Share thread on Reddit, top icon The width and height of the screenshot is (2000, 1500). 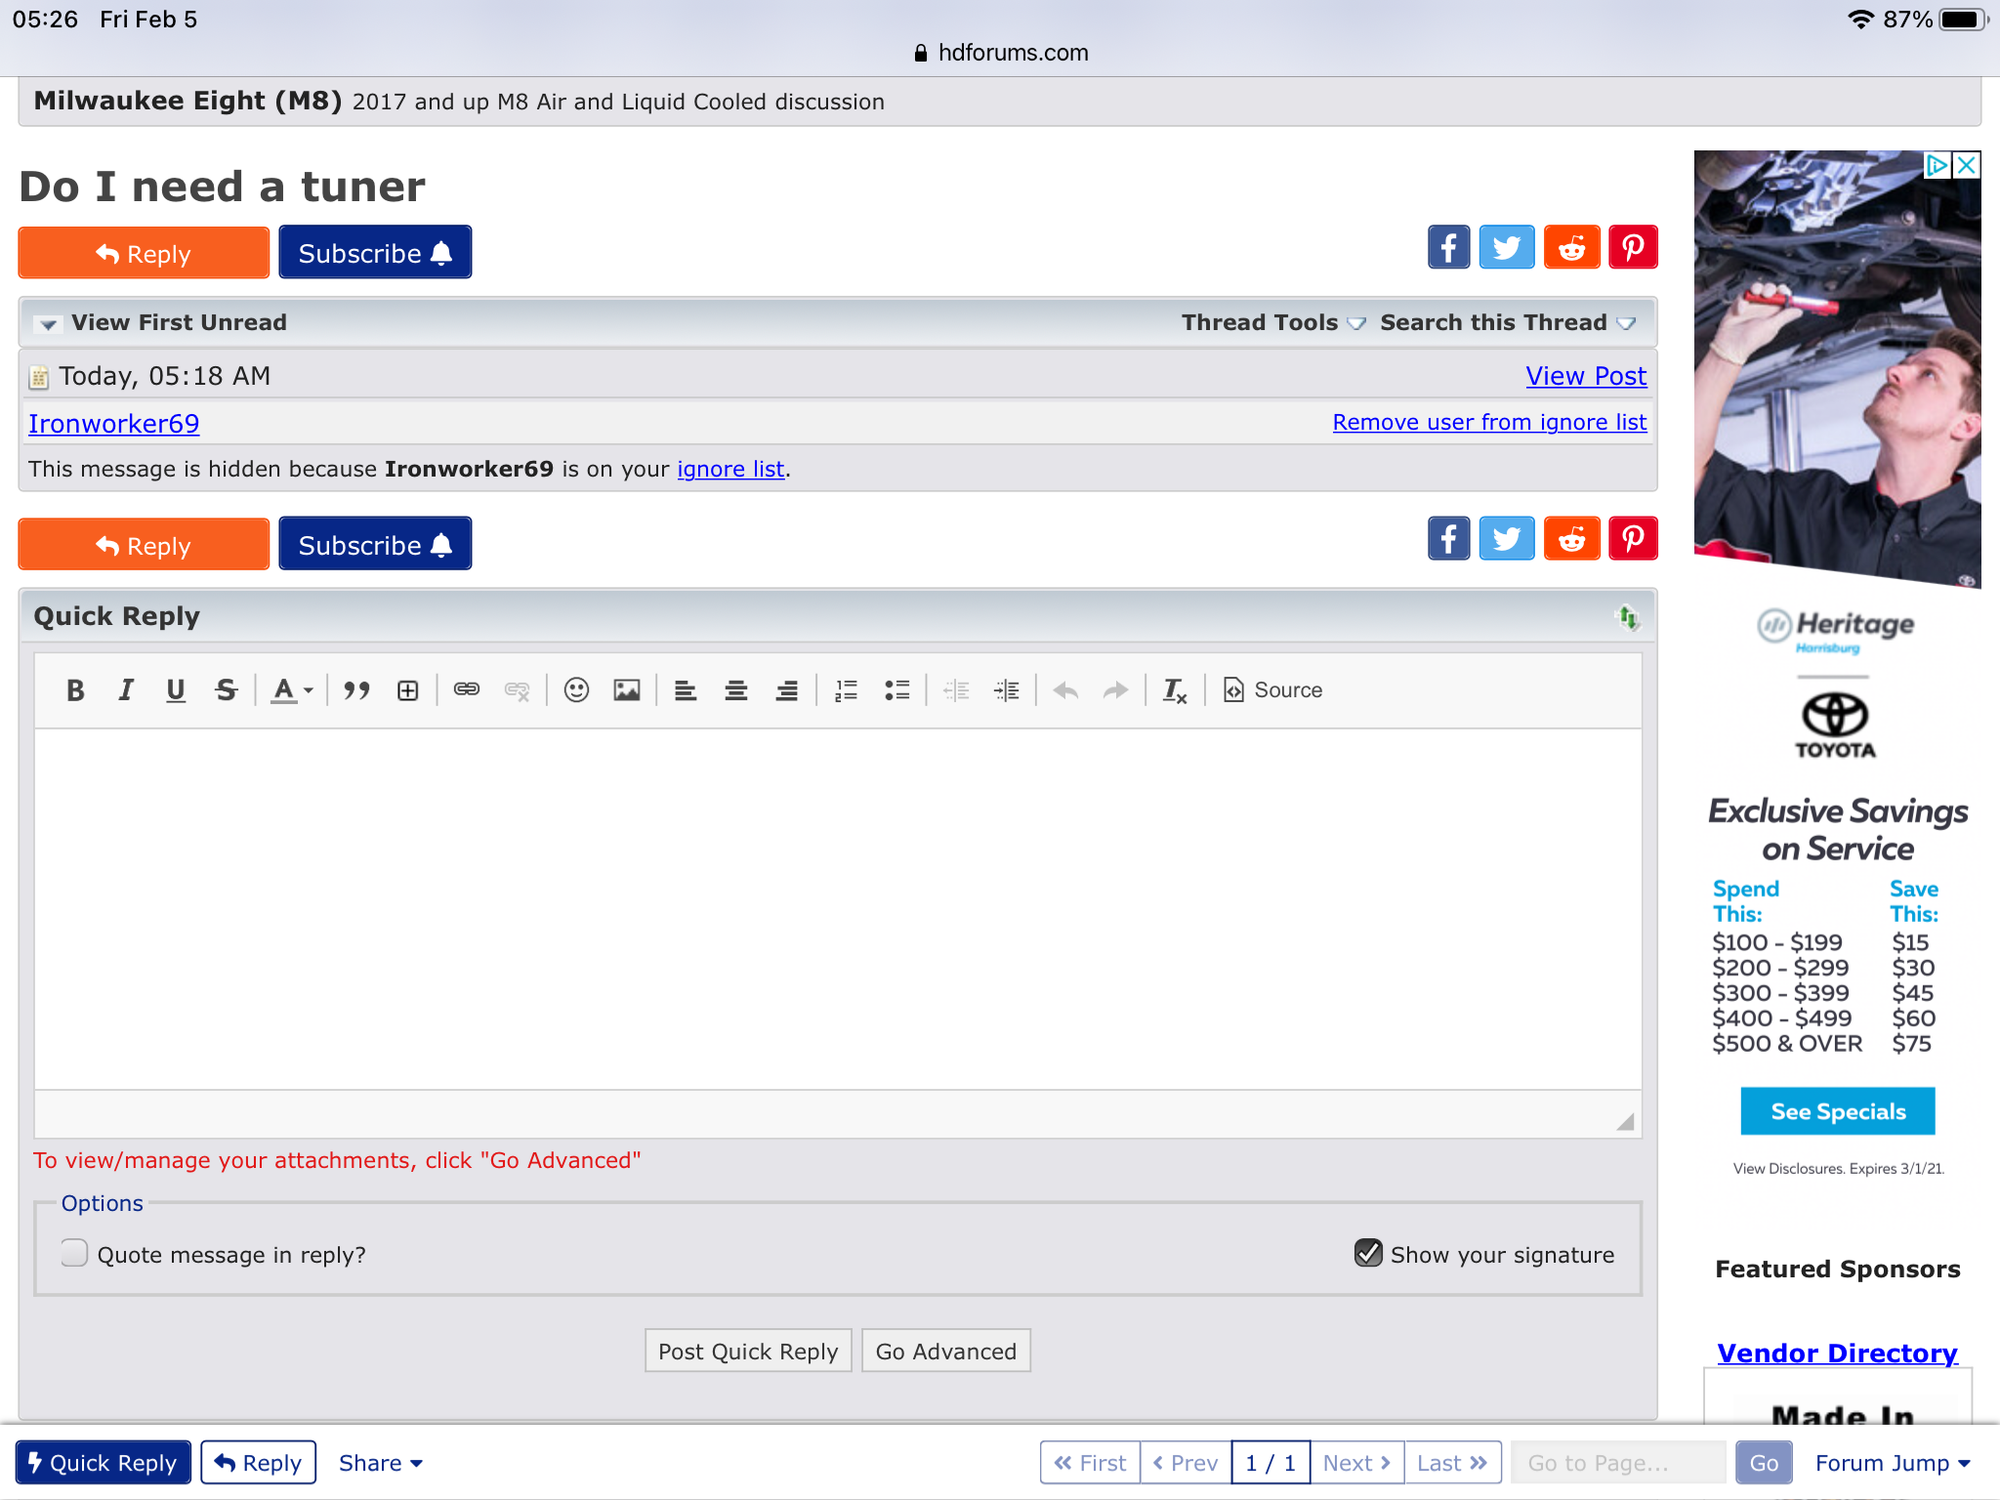1571,247
